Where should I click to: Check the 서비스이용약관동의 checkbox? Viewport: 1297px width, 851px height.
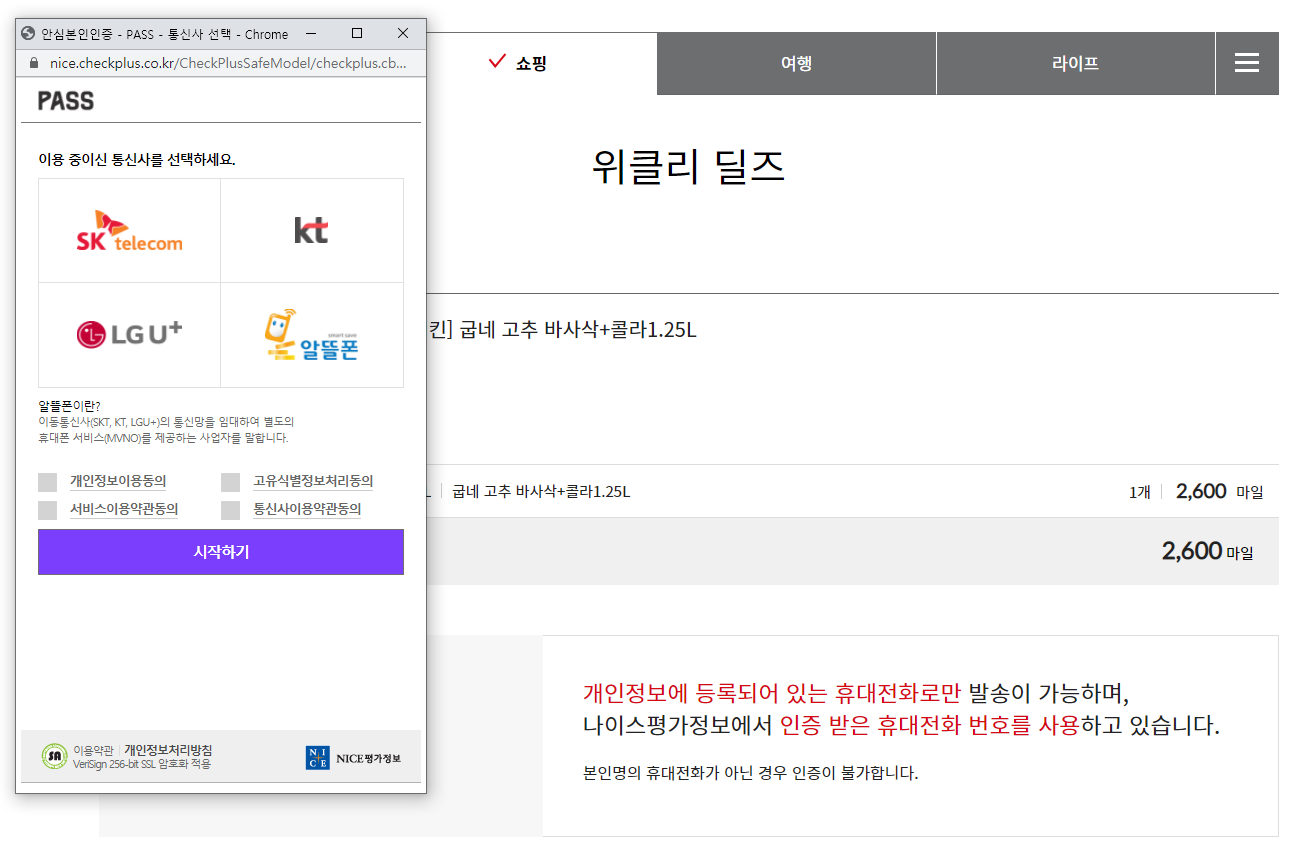click(x=48, y=510)
